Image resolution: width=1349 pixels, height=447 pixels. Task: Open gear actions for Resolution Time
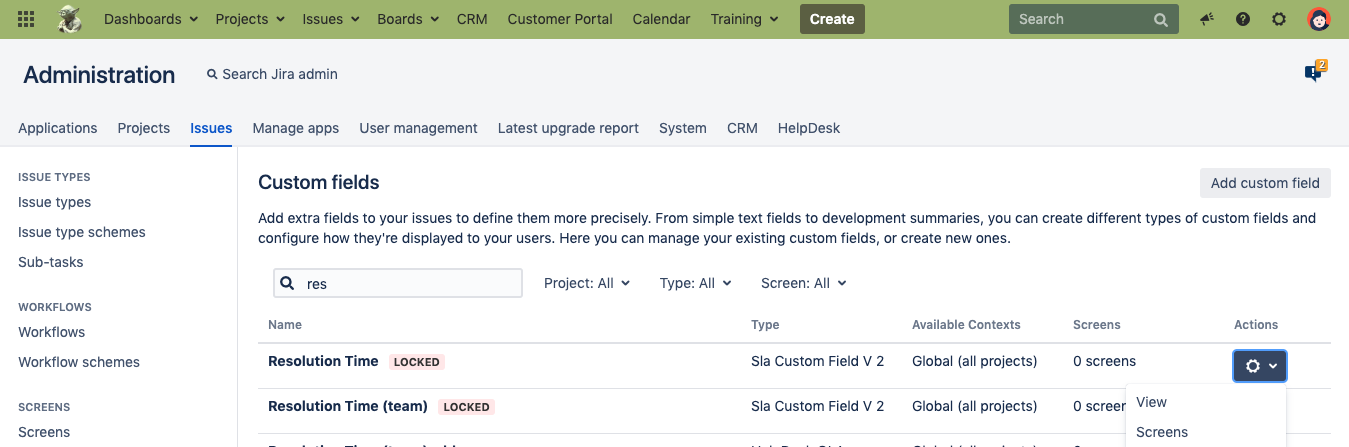pos(1260,366)
